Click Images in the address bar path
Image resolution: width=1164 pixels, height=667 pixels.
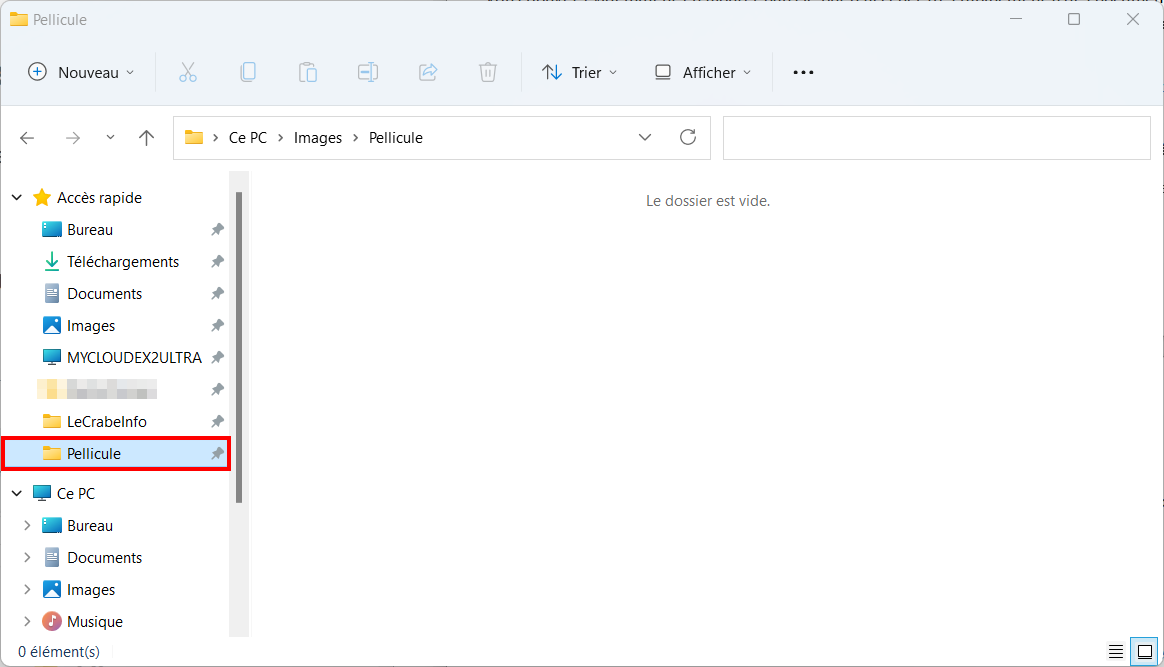point(318,138)
